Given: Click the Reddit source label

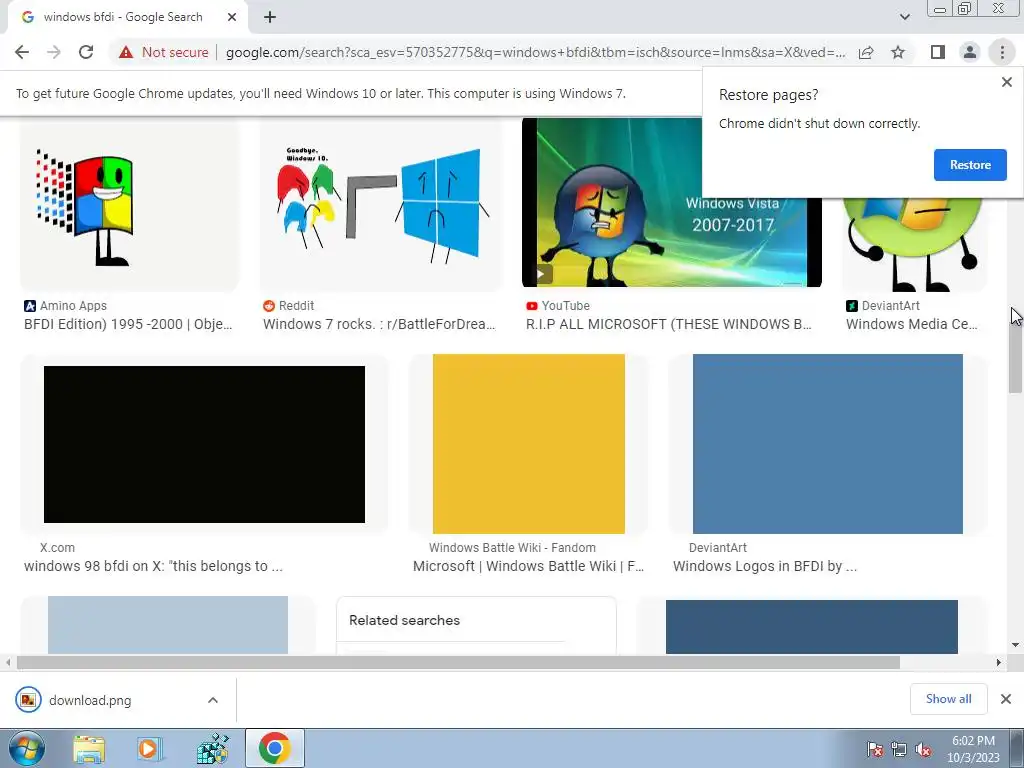Looking at the screenshot, I should (289, 306).
